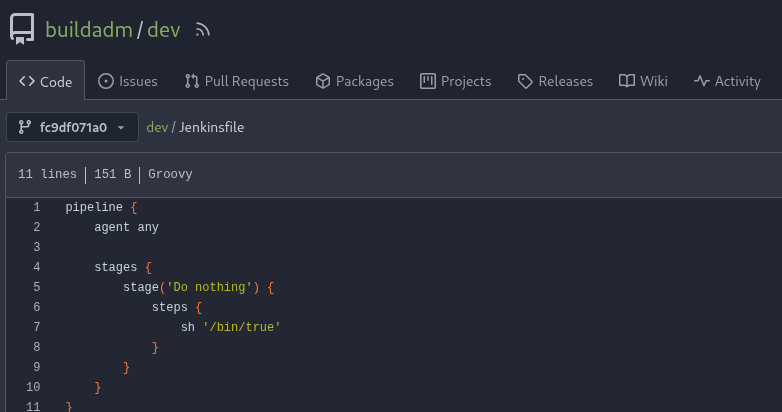Image resolution: width=782 pixels, height=412 pixels.
Task: Click the repository icon beside buildadm
Action: point(22,29)
